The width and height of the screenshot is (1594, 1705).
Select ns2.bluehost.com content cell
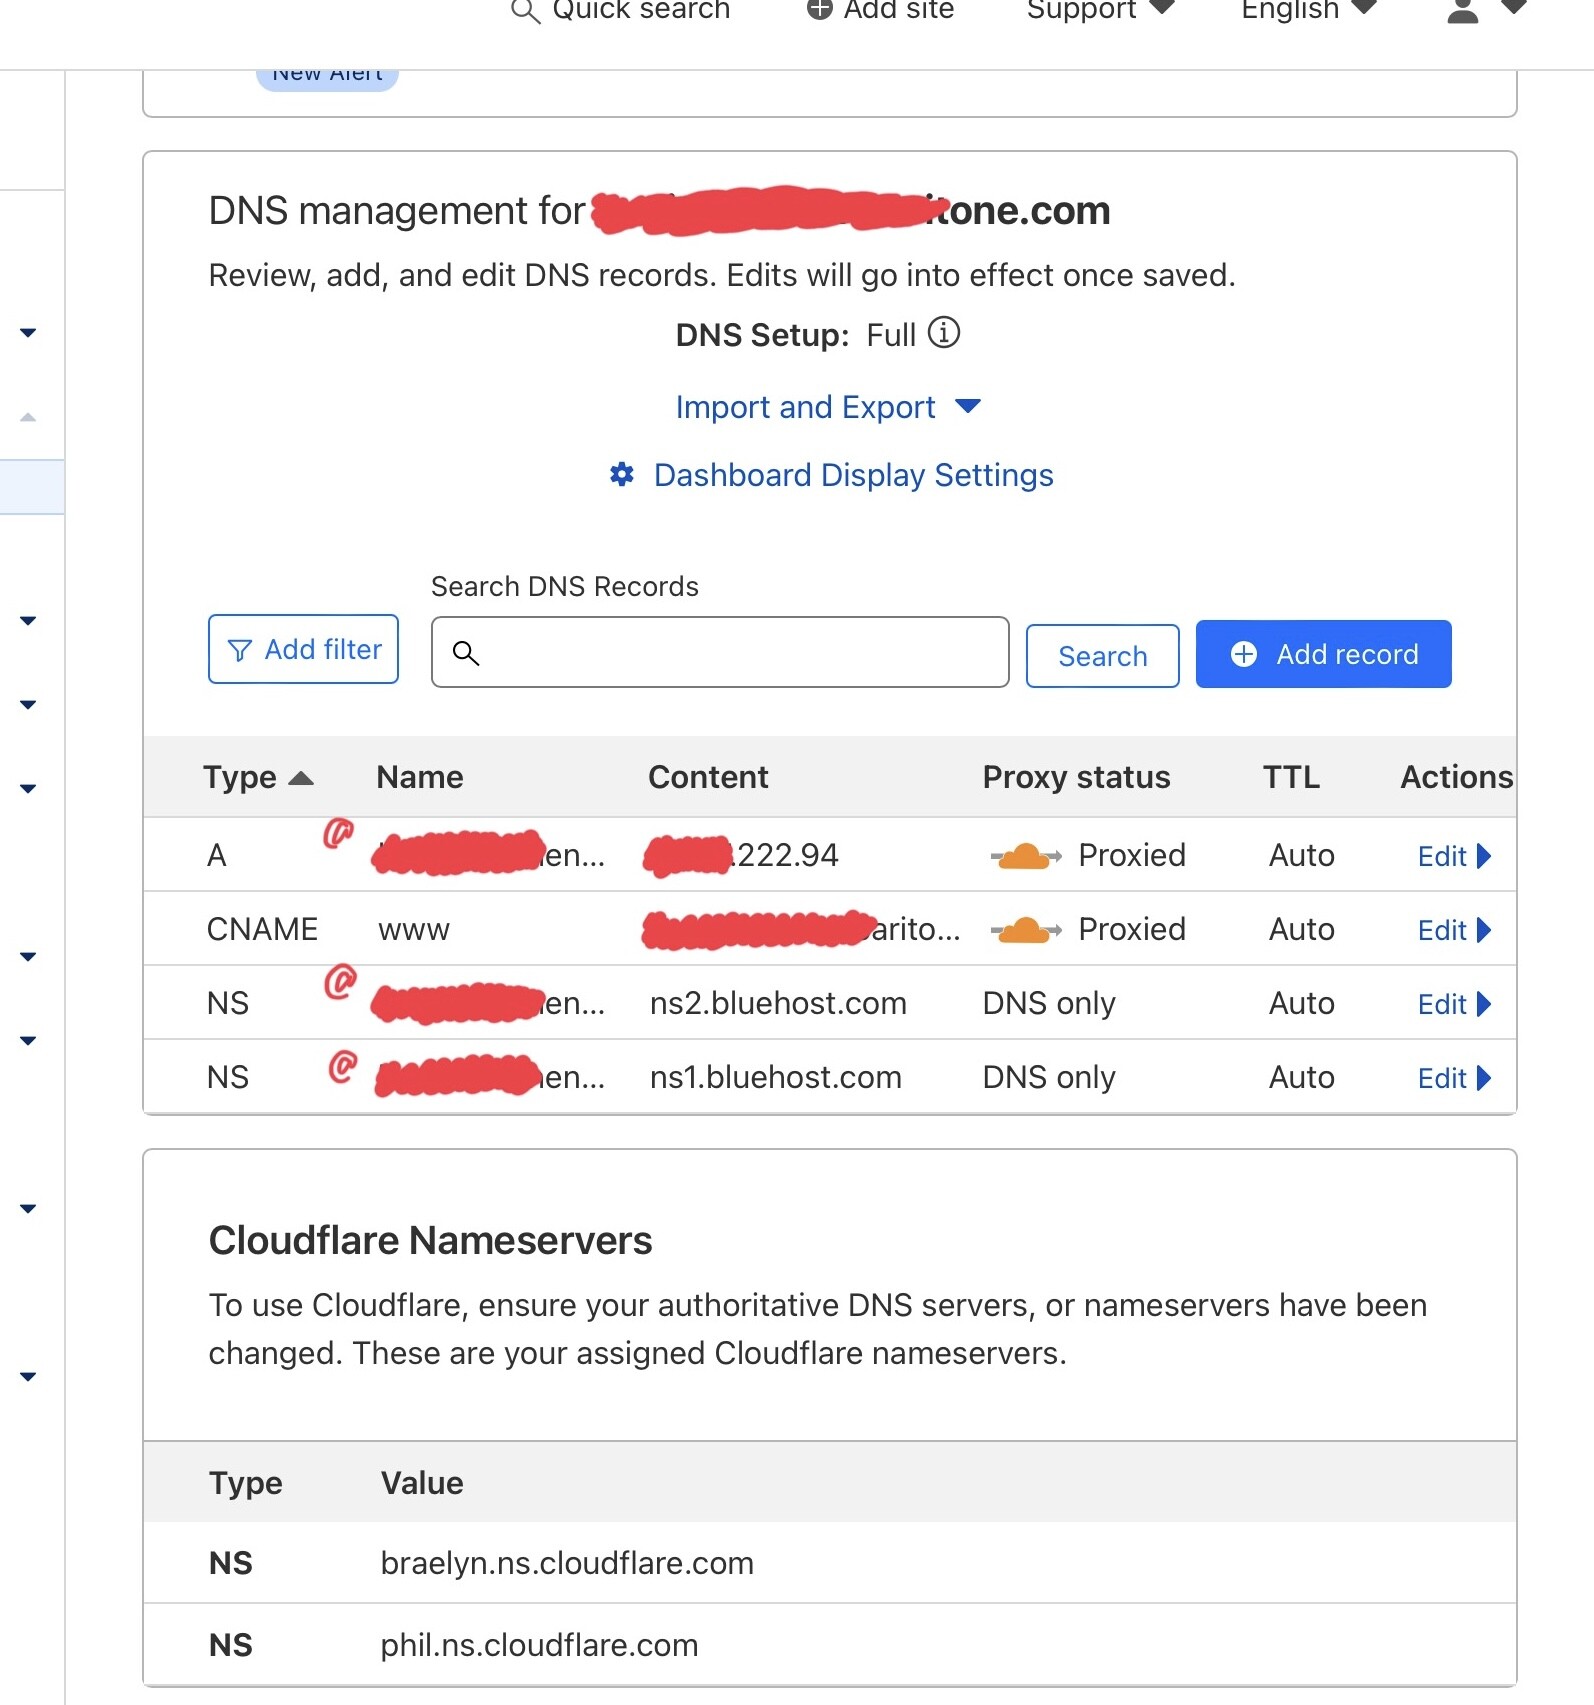(778, 1003)
